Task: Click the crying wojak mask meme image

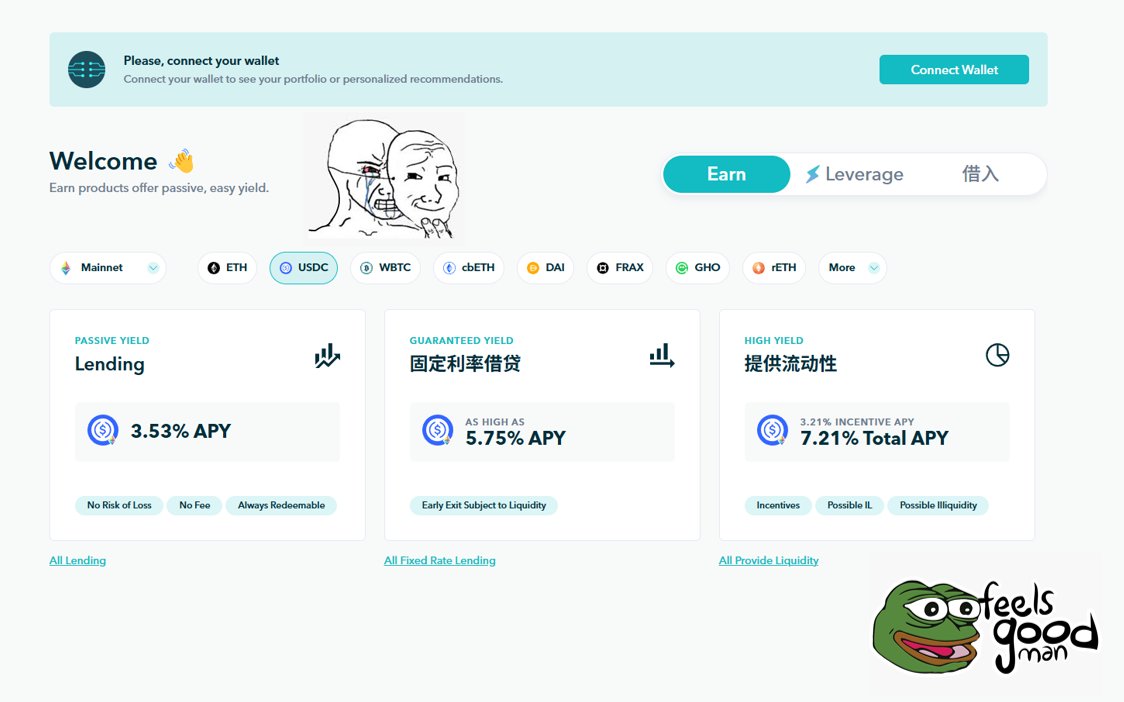Action: (x=383, y=176)
